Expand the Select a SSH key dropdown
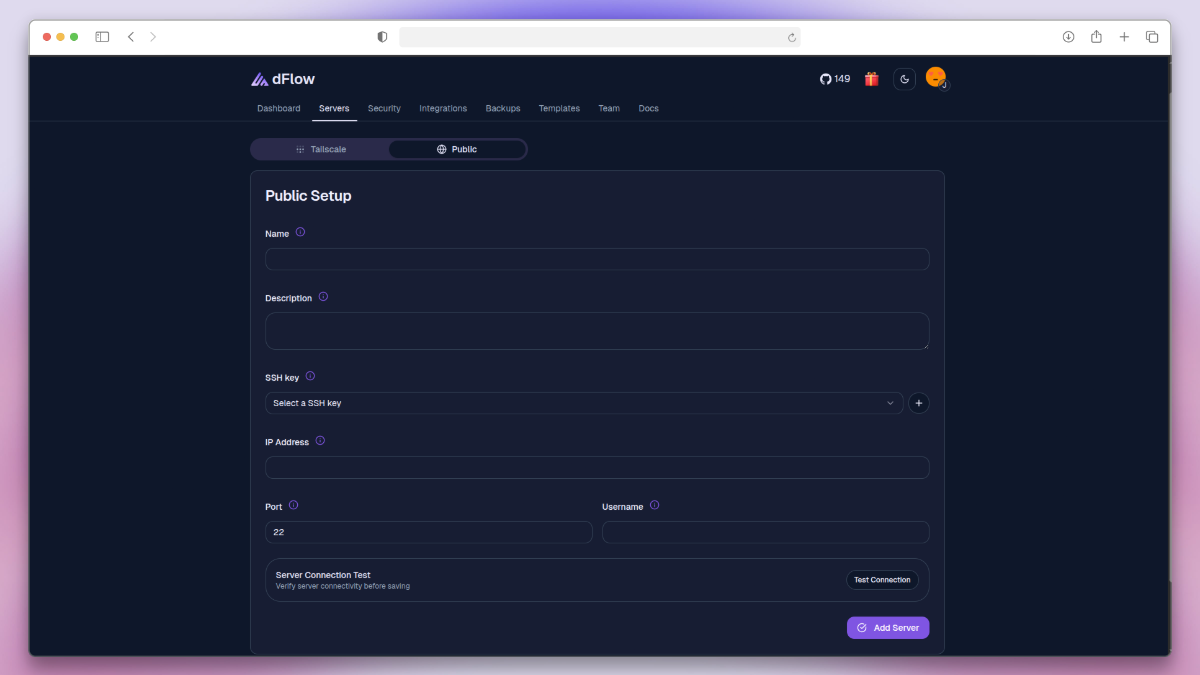This screenshot has width=1200, height=675. pos(584,403)
